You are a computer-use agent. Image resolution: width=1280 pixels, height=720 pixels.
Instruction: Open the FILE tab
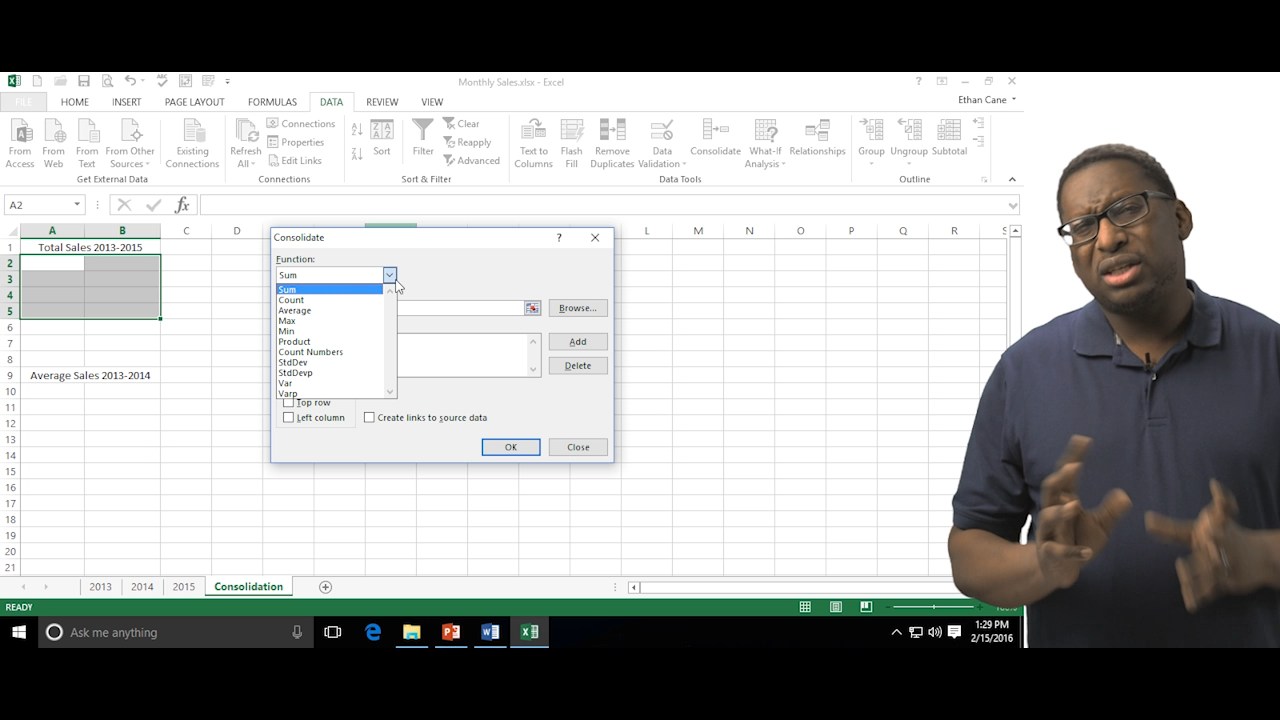click(x=23, y=102)
